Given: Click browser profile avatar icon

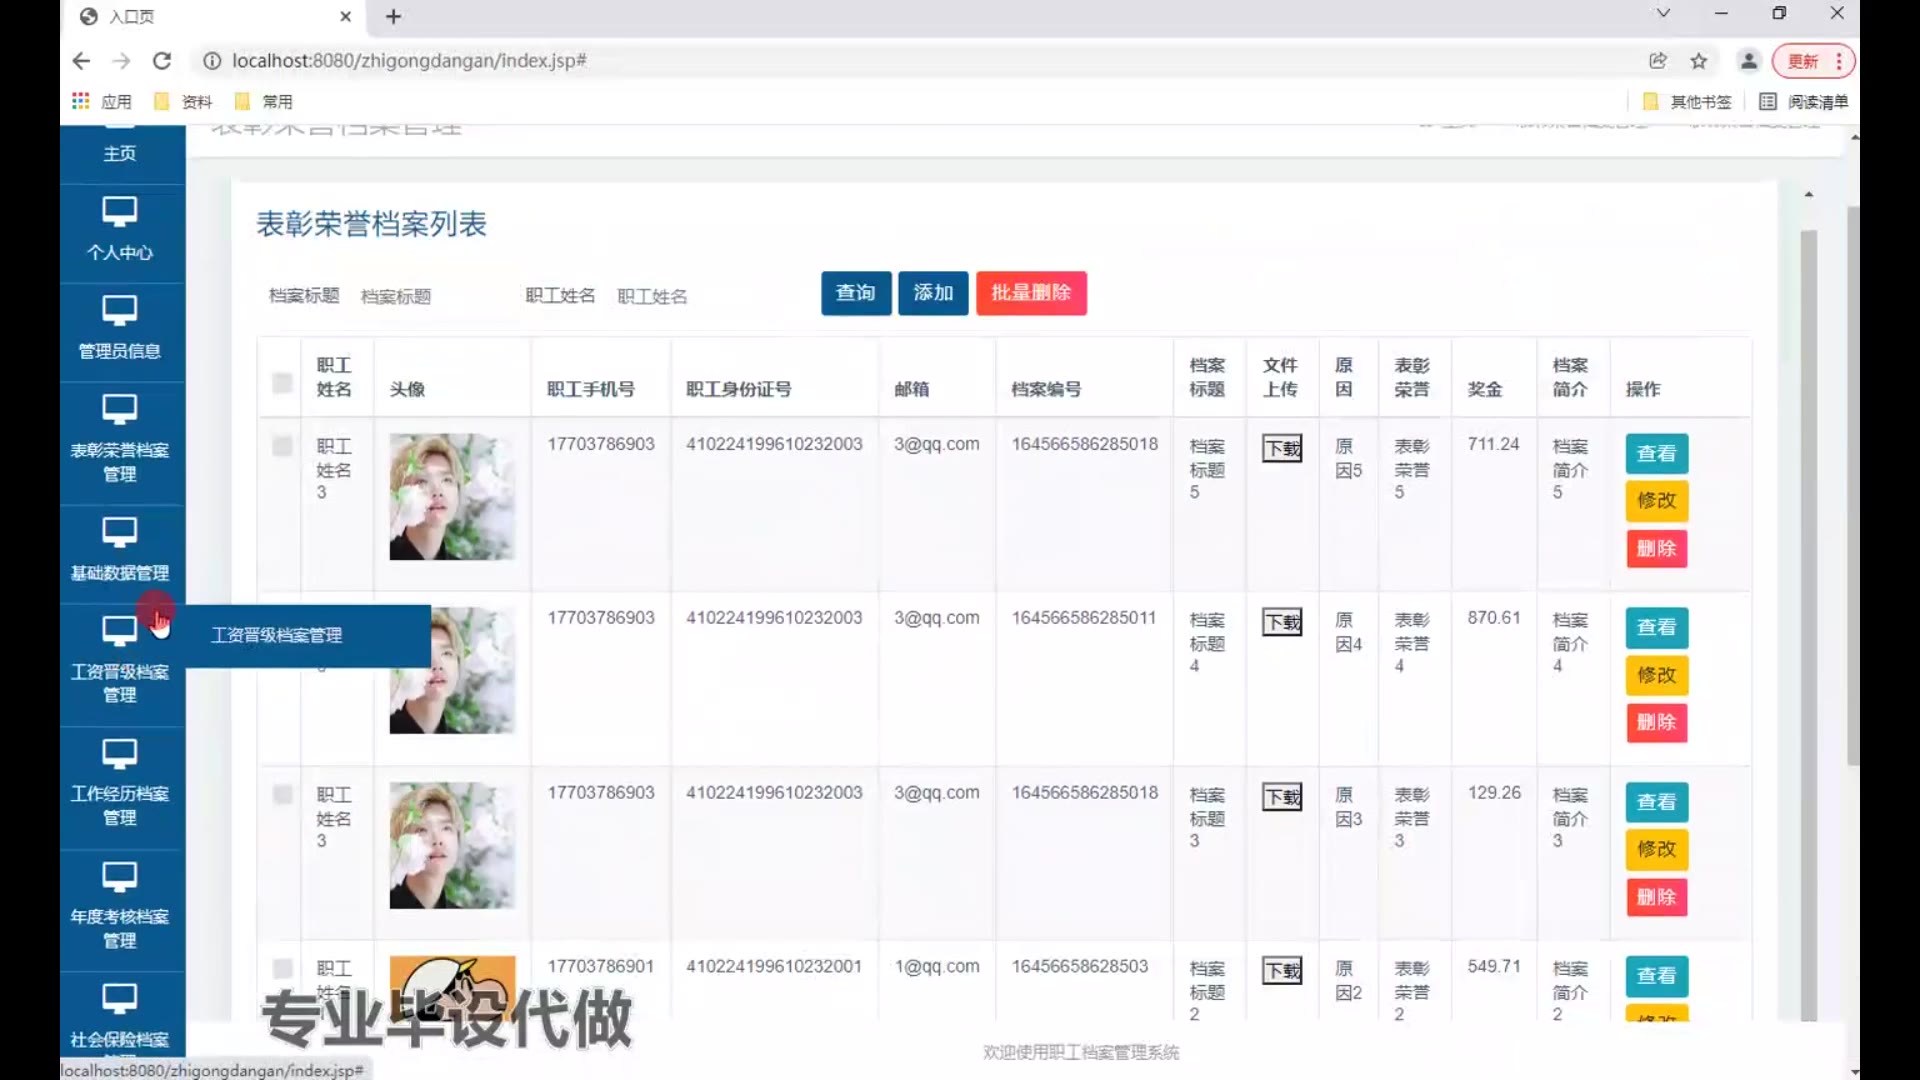Looking at the screenshot, I should pos(1748,61).
